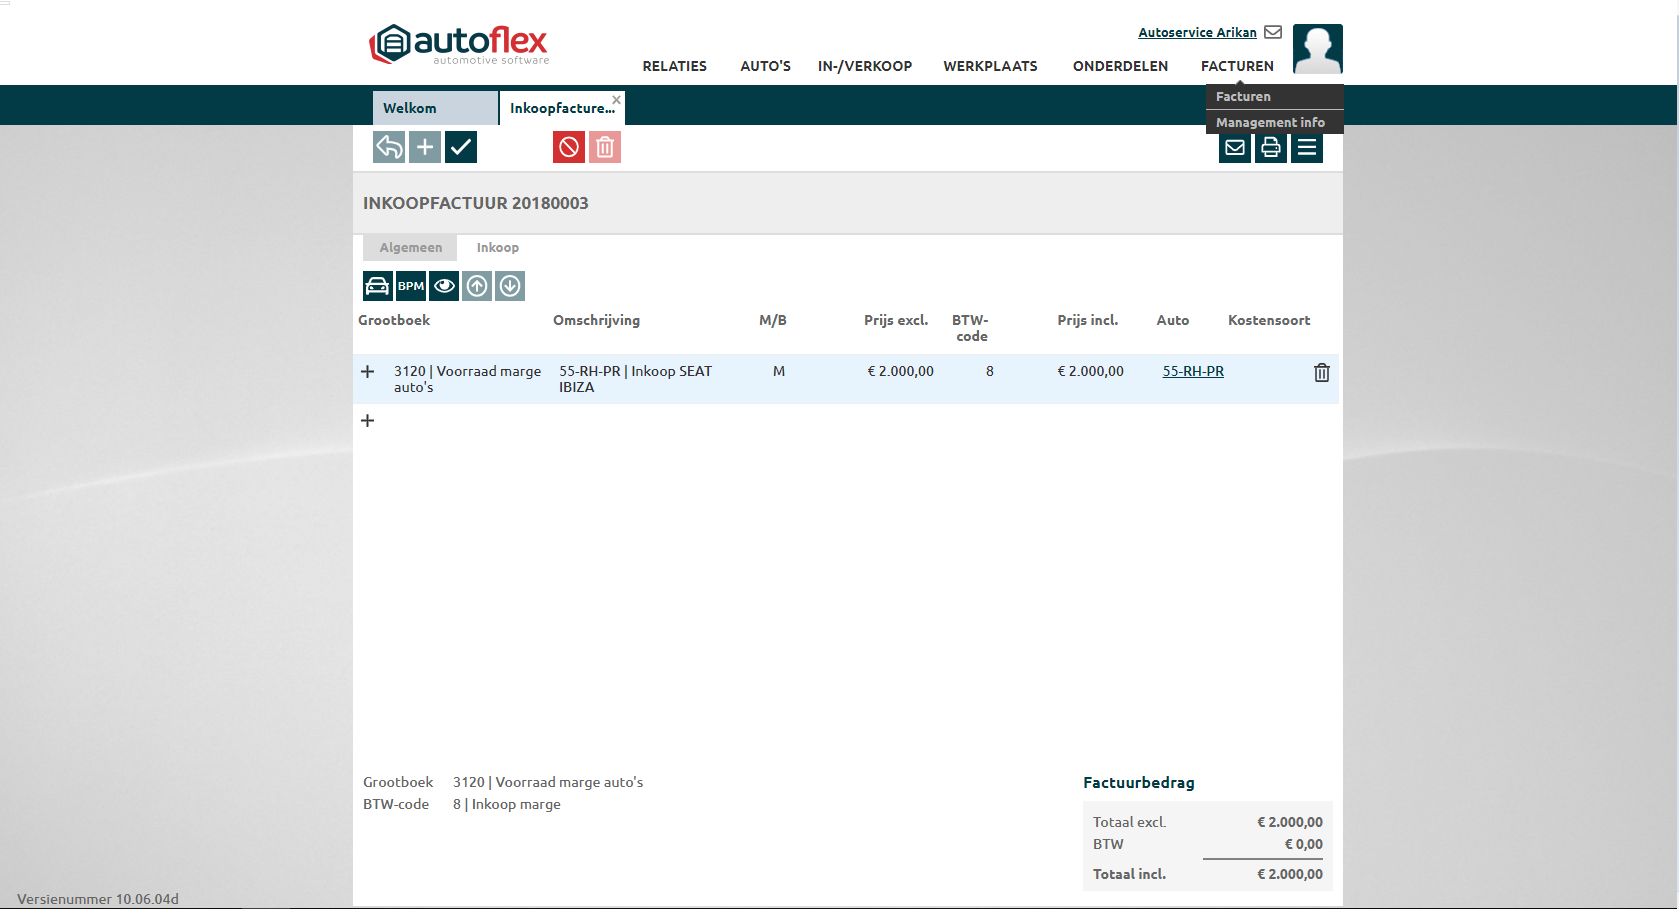Open Management info menu entry
1679x909 pixels.
[1270, 122]
